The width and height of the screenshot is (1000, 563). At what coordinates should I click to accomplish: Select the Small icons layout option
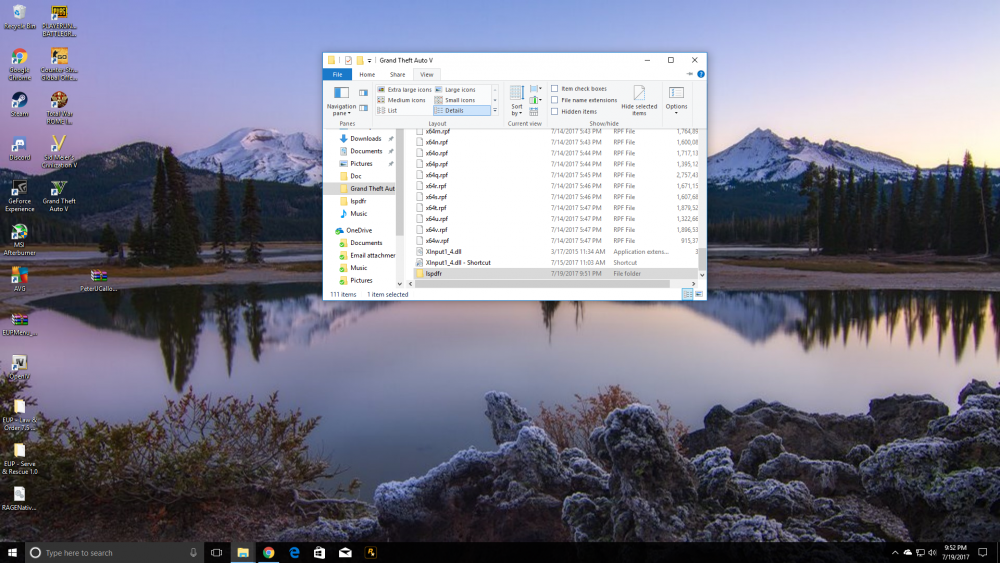click(x=460, y=100)
